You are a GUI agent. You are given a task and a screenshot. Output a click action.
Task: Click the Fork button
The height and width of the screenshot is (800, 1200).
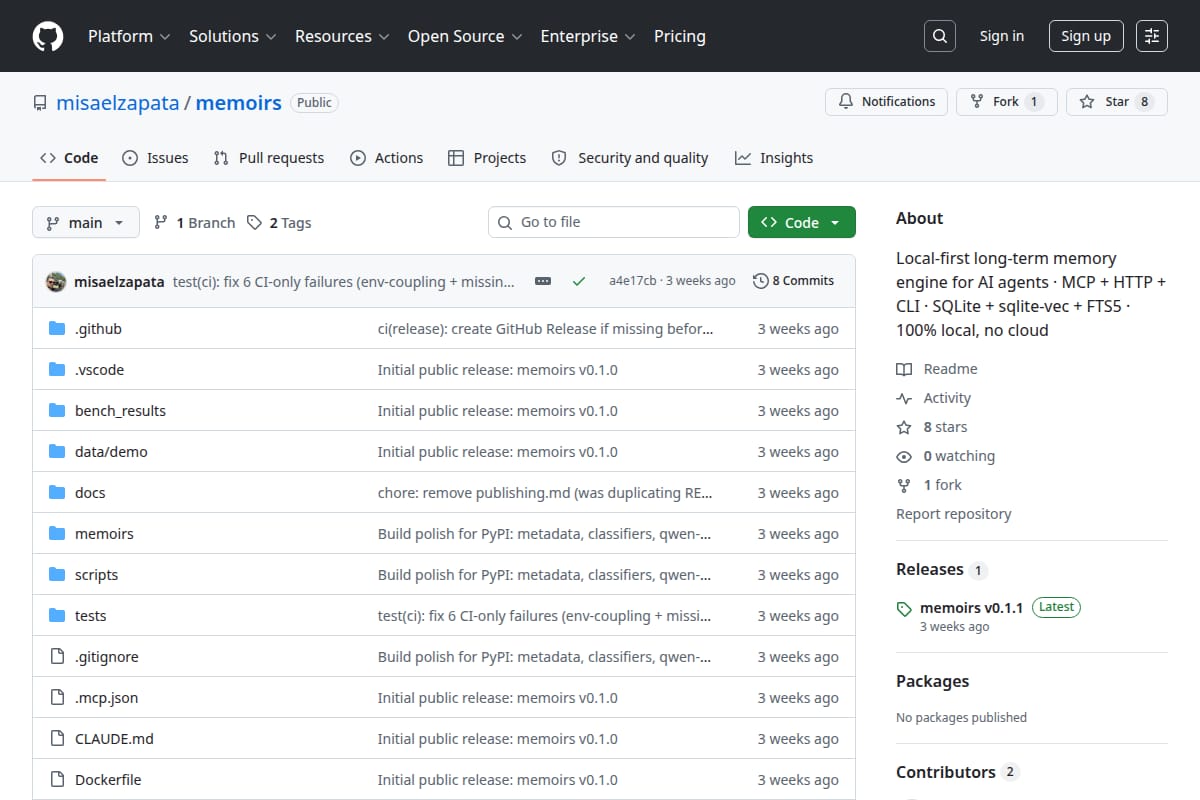[x=1006, y=102]
